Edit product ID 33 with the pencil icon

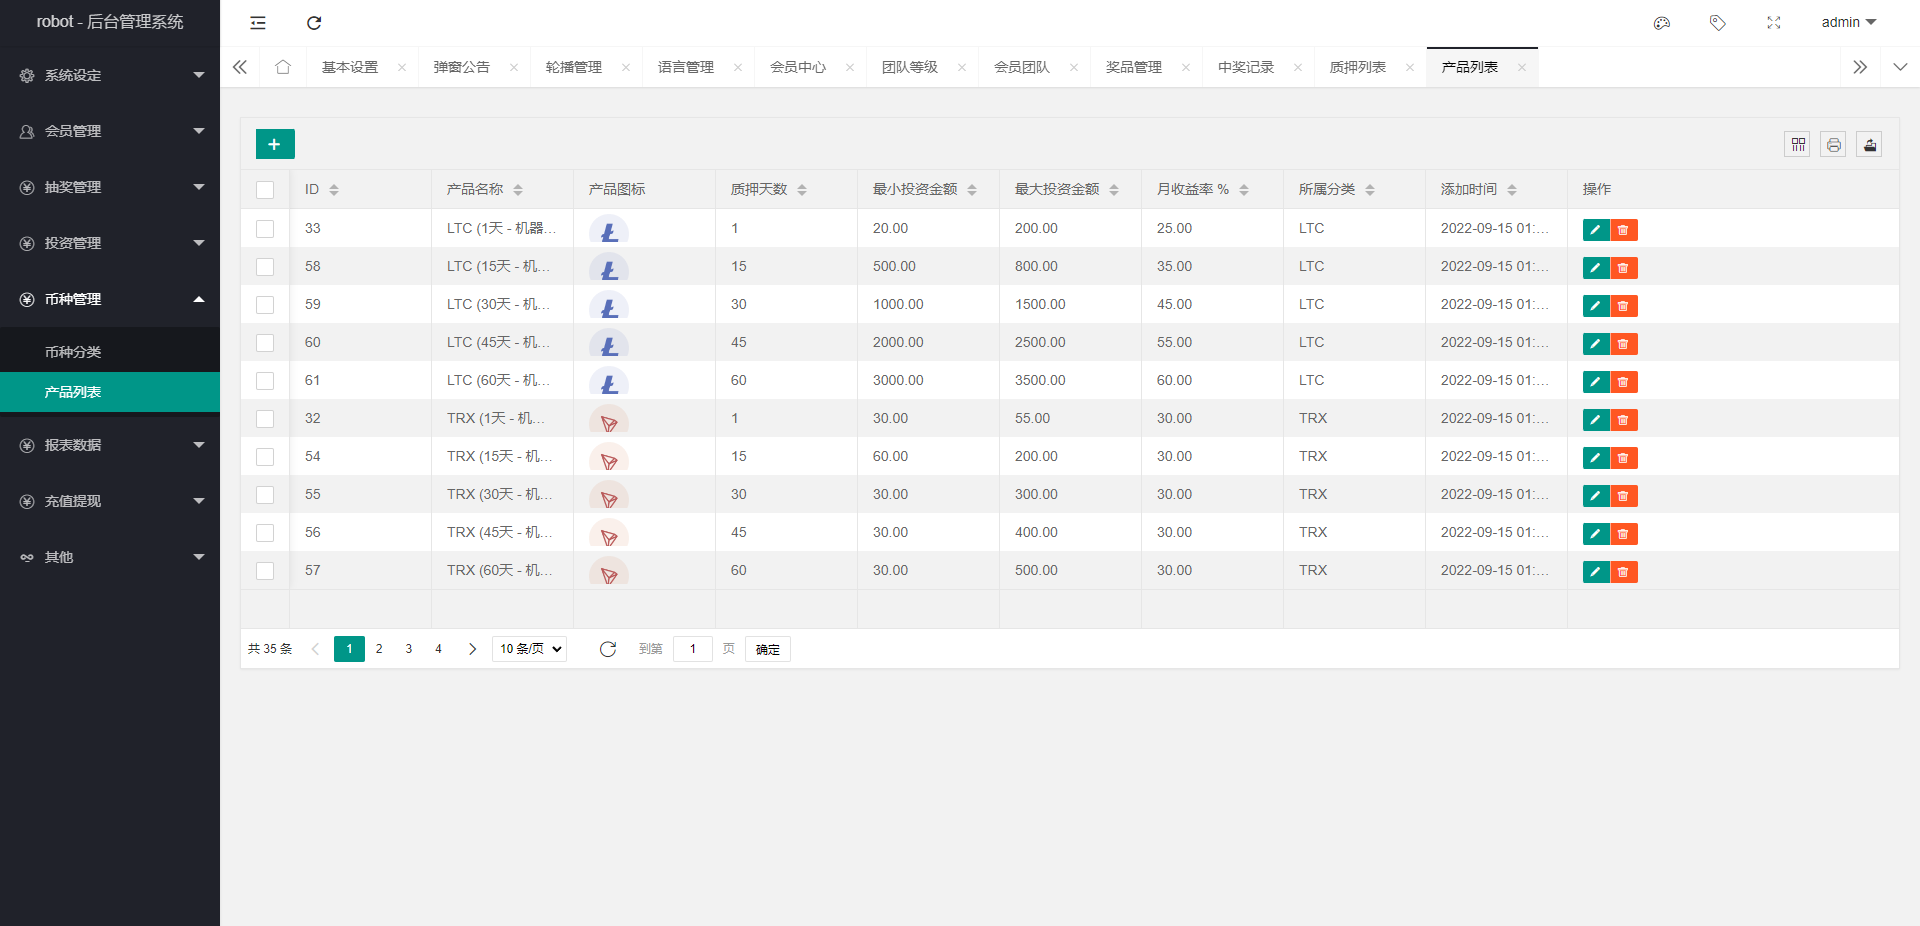coord(1595,230)
